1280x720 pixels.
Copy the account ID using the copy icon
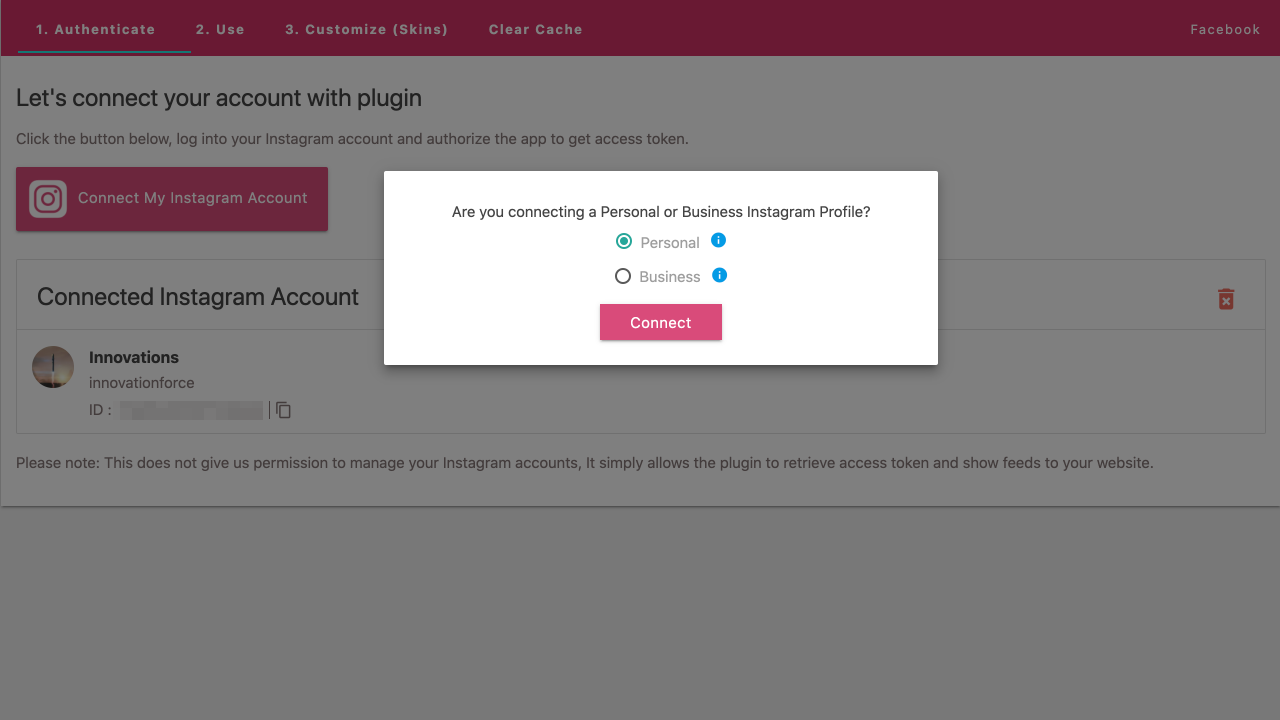283,410
